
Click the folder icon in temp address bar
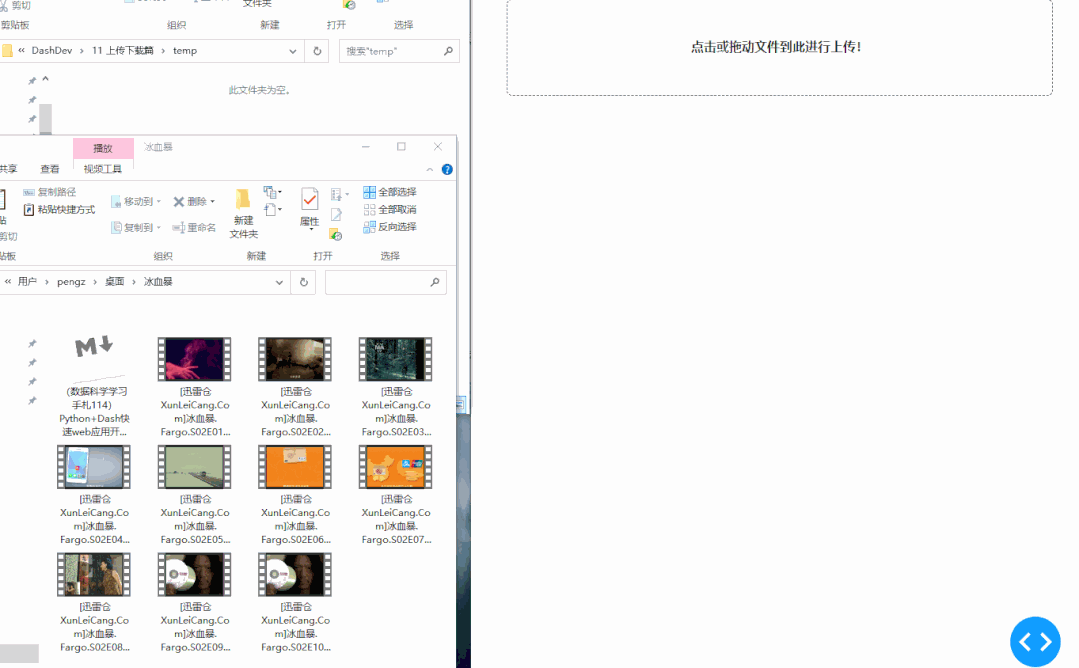tap(7, 50)
